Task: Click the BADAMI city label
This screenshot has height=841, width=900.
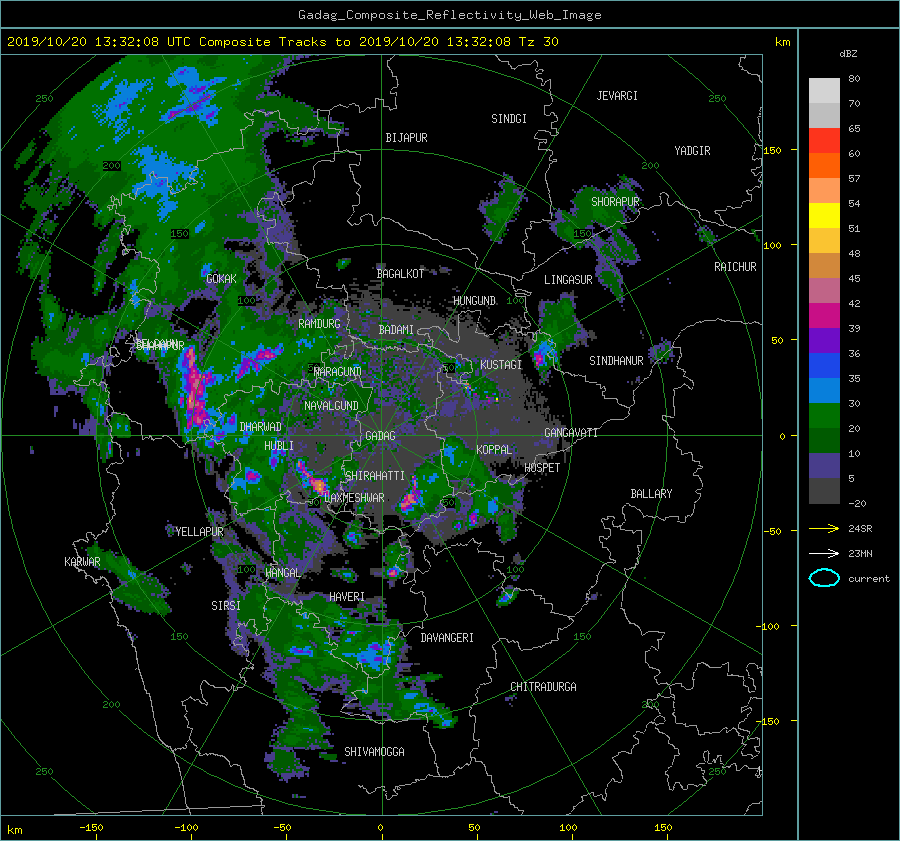Action: (x=396, y=330)
